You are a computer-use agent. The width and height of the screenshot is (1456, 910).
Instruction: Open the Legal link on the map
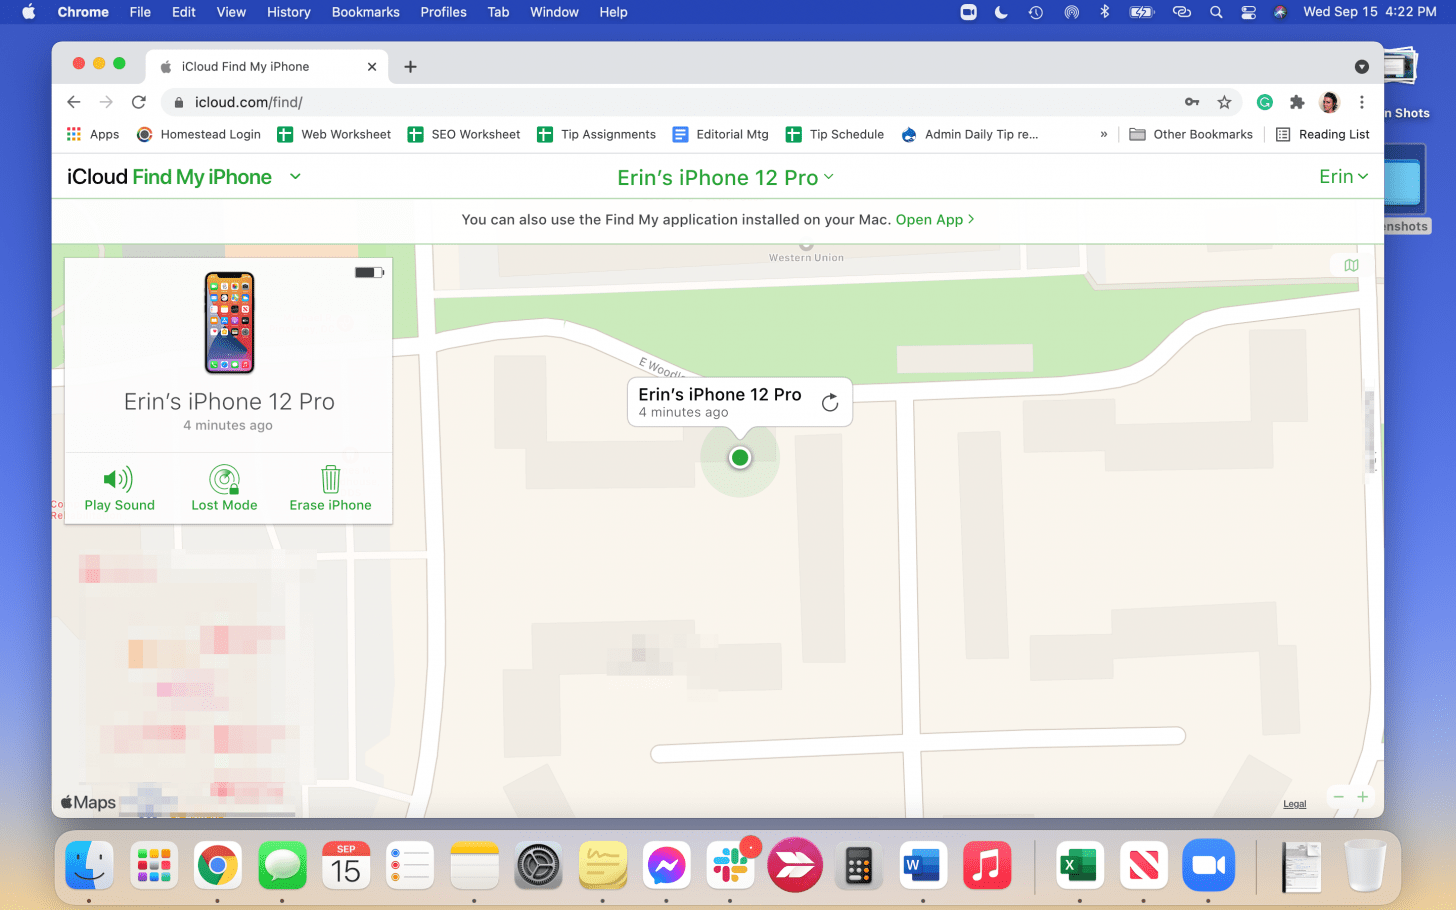(x=1295, y=804)
